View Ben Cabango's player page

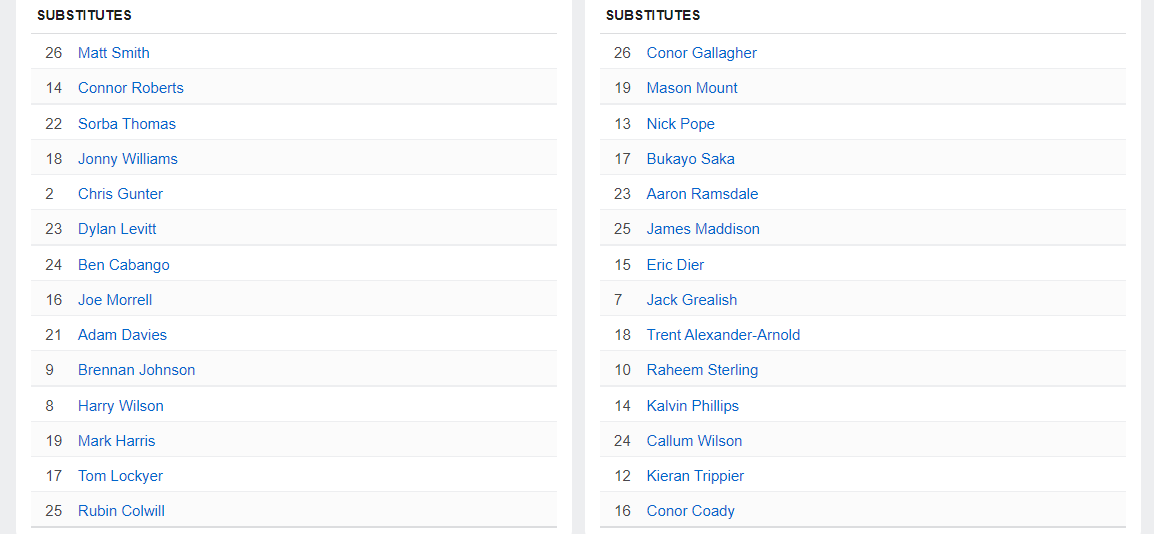coord(123,265)
